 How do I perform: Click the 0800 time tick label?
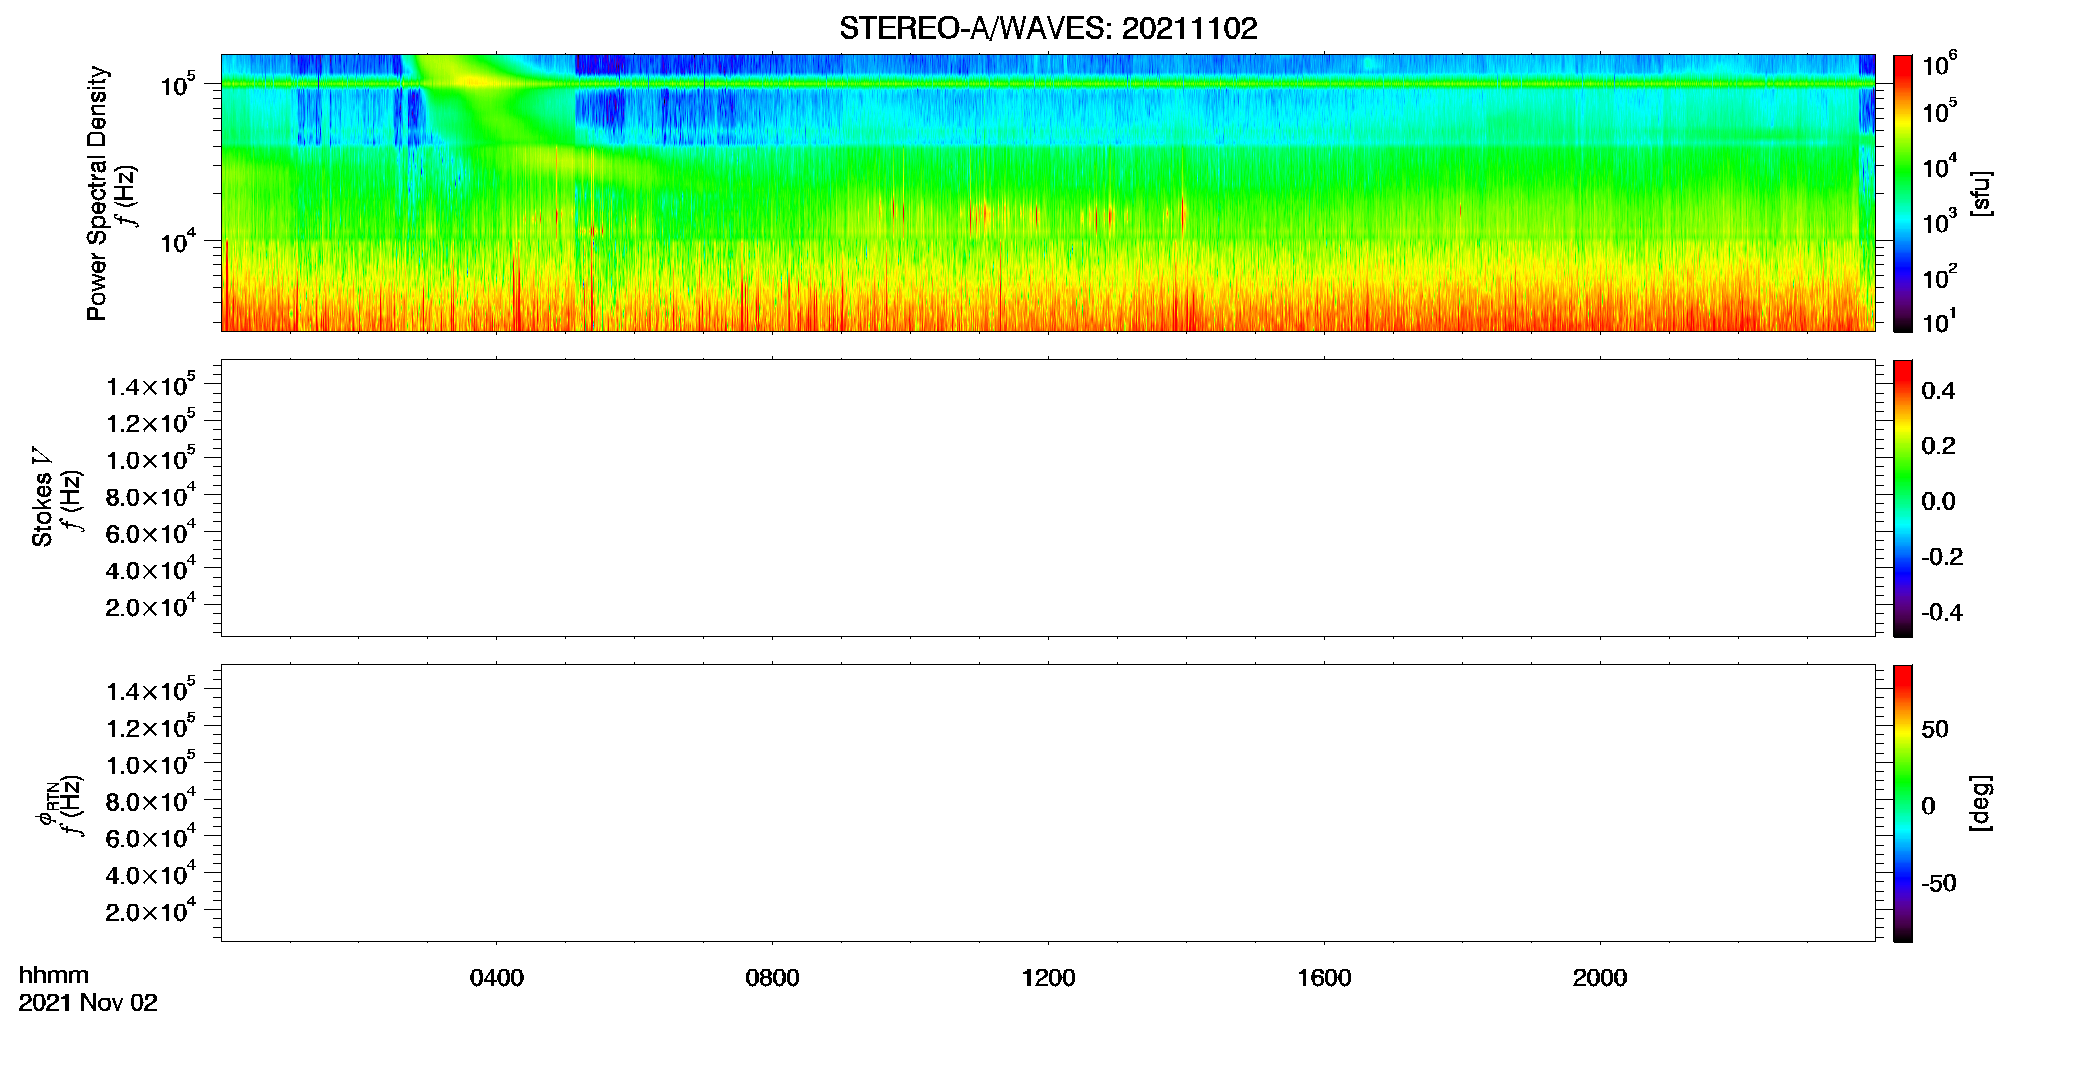[x=772, y=977]
